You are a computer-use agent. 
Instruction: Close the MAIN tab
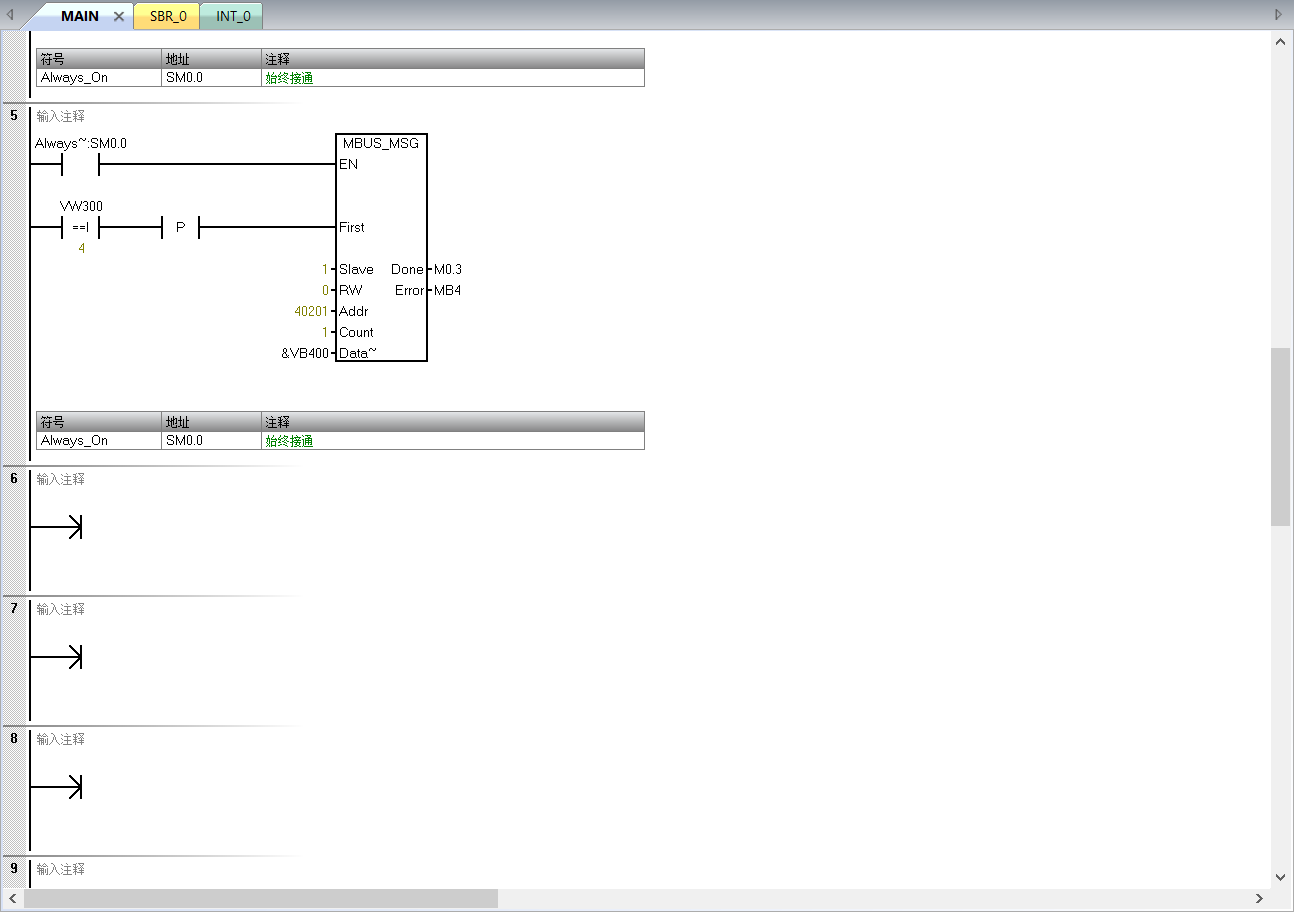click(x=119, y=16)
